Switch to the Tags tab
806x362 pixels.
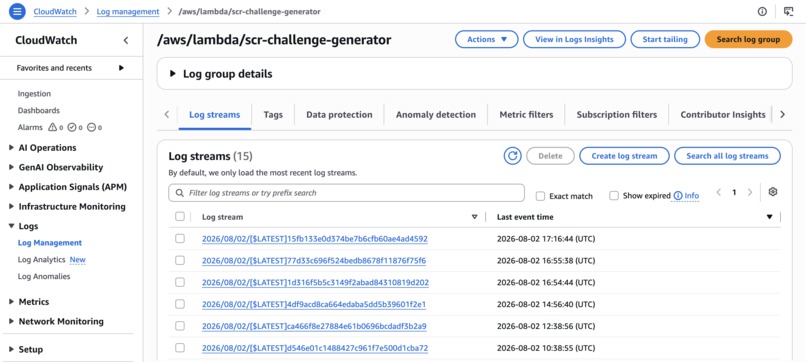click(x=273, y=115)
